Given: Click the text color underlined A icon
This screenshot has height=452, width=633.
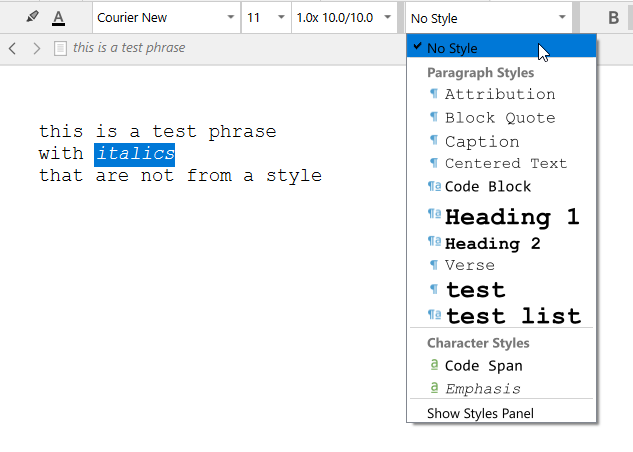Looking at the screenshot, I should [x=58, y=17].
